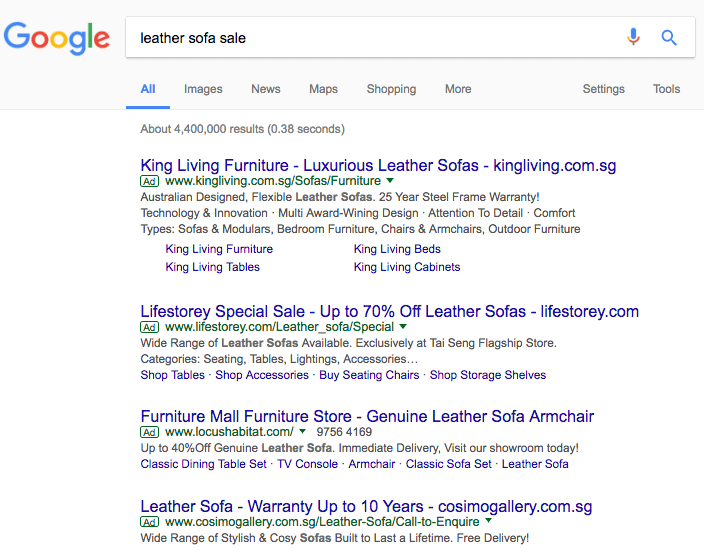This screenshot has width=704, height=559.
Task: Switch to the News tab
Action: pos(266,89)
